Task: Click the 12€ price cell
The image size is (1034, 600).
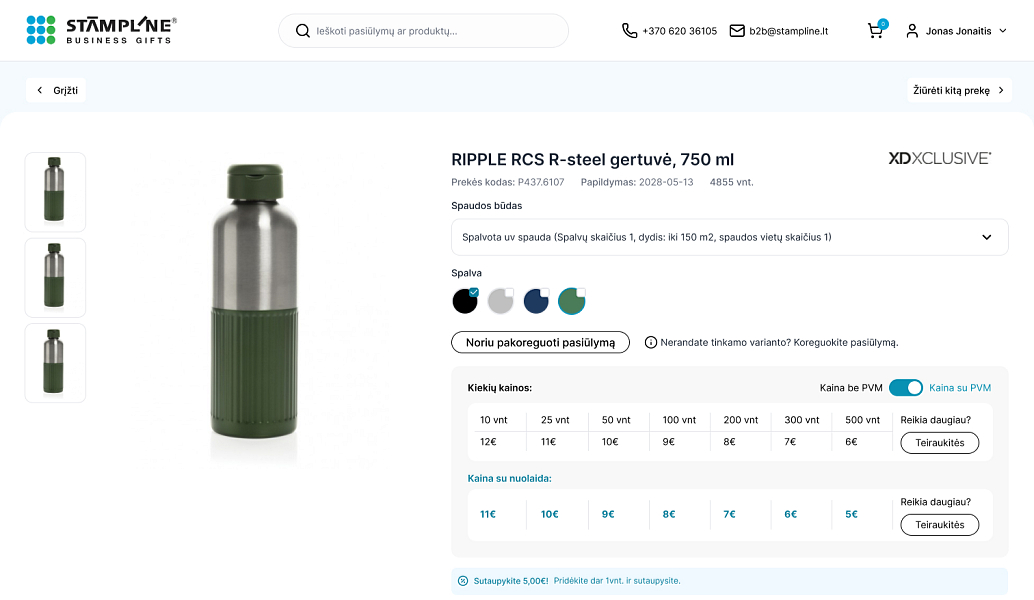Action: (x=488, y=442)
